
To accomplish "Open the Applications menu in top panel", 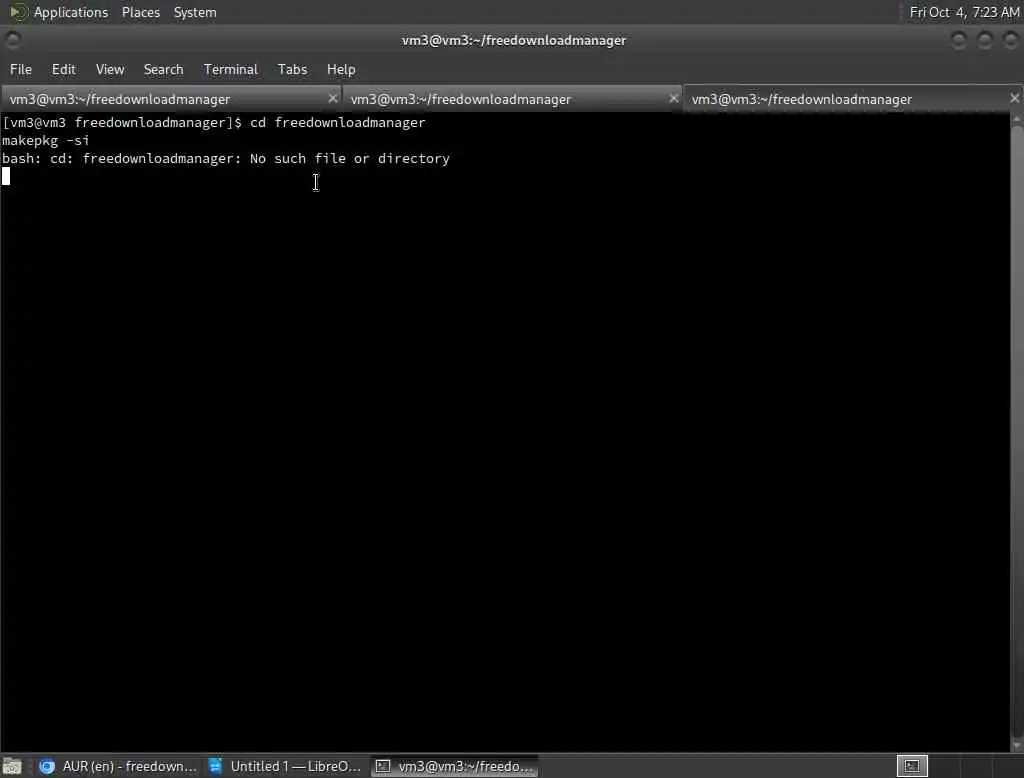I will point(71,12).
